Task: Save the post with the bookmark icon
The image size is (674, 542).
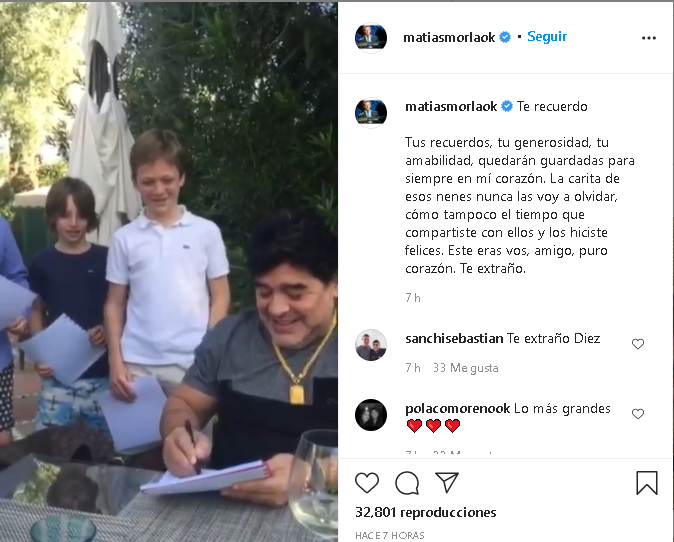Action: (x=647, y=483)
